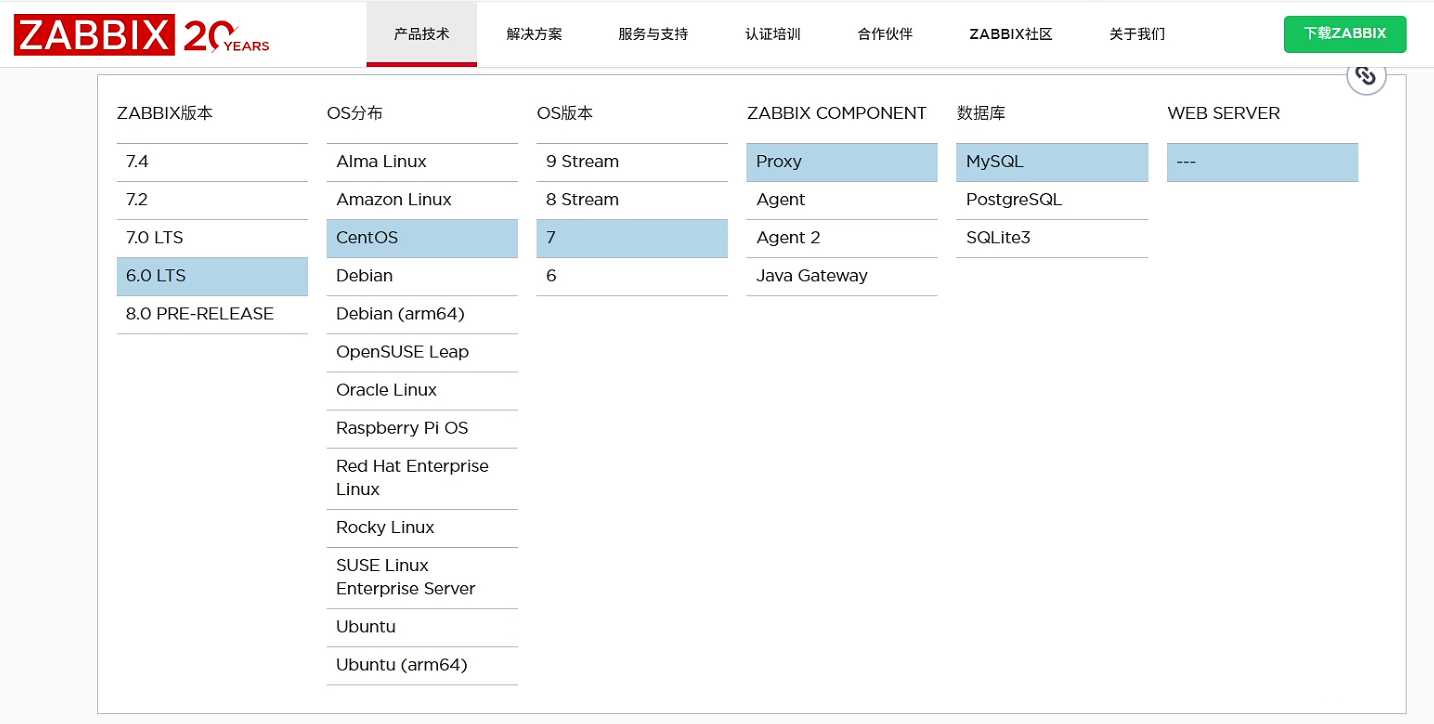Viewport: 1434px width, 724px height.
Task: Select MySQL as database
Action: [x=1052, y=162]
